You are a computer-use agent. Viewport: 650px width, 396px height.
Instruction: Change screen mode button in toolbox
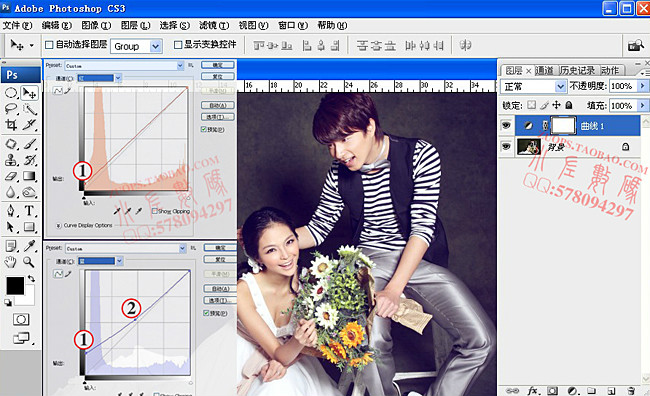point(21,338)
